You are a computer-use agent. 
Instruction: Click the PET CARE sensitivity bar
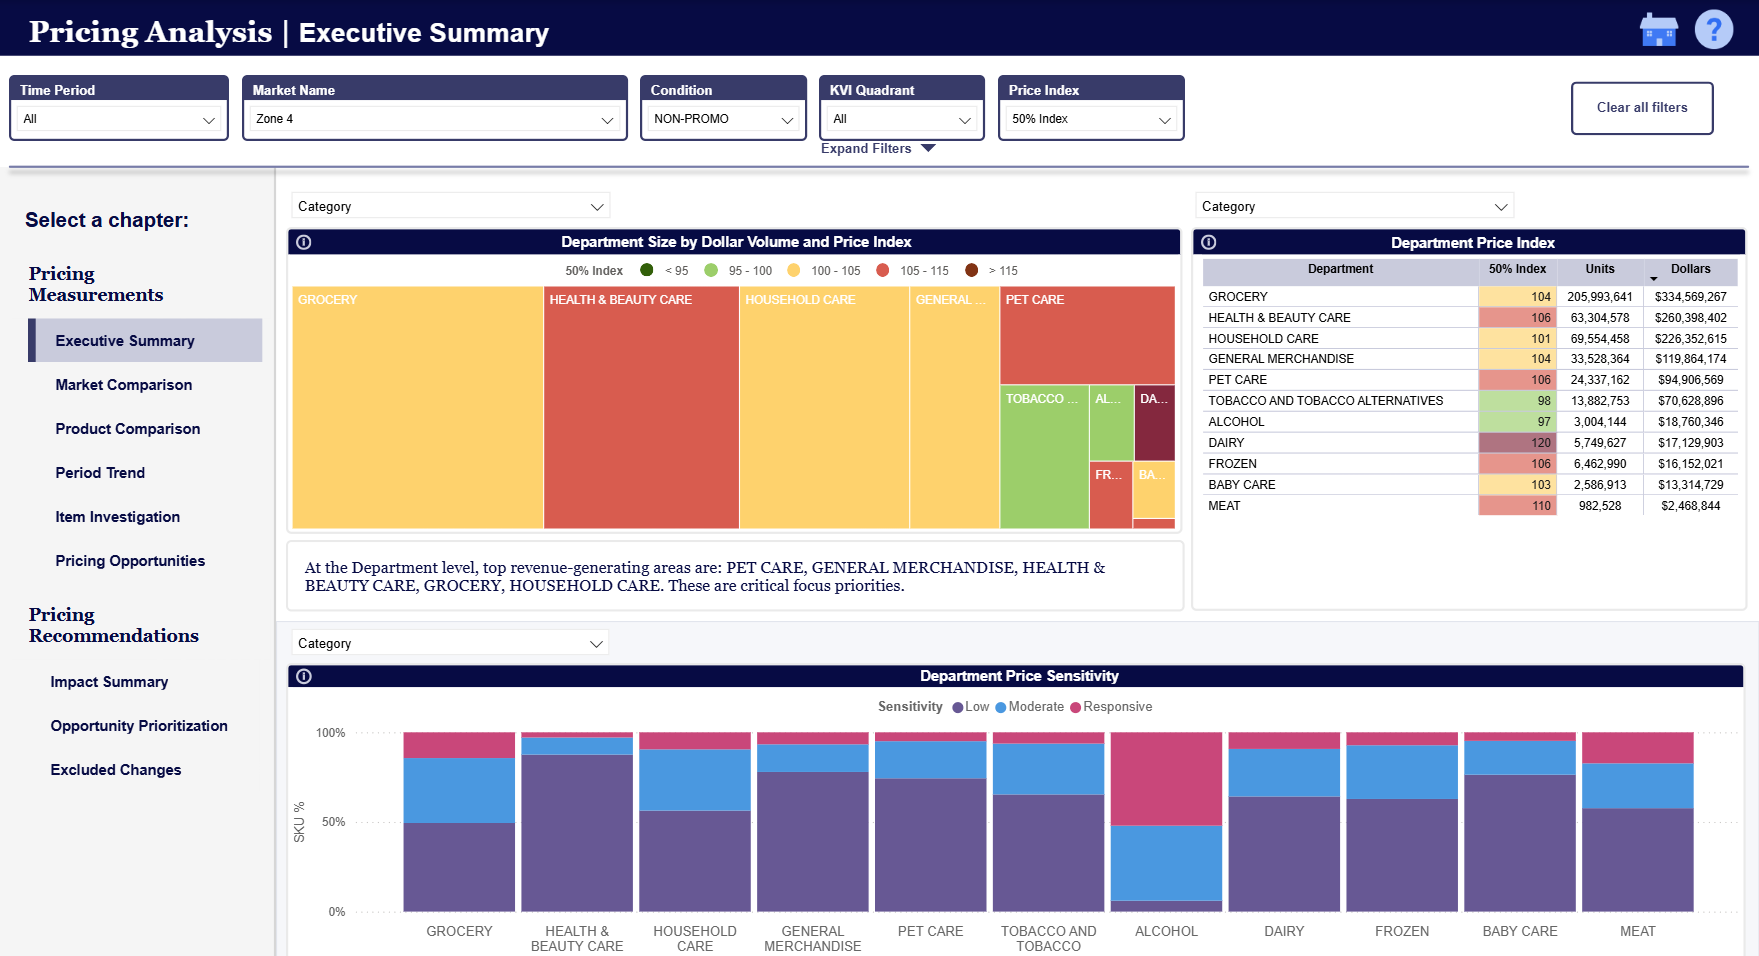click(x=930, y=822)
